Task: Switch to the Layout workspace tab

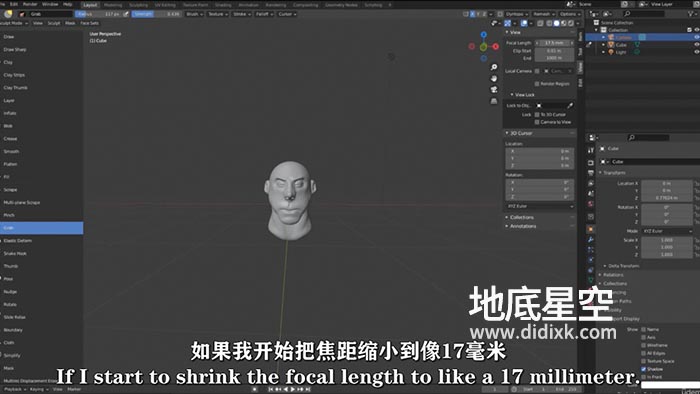Action: pos(90,5)
